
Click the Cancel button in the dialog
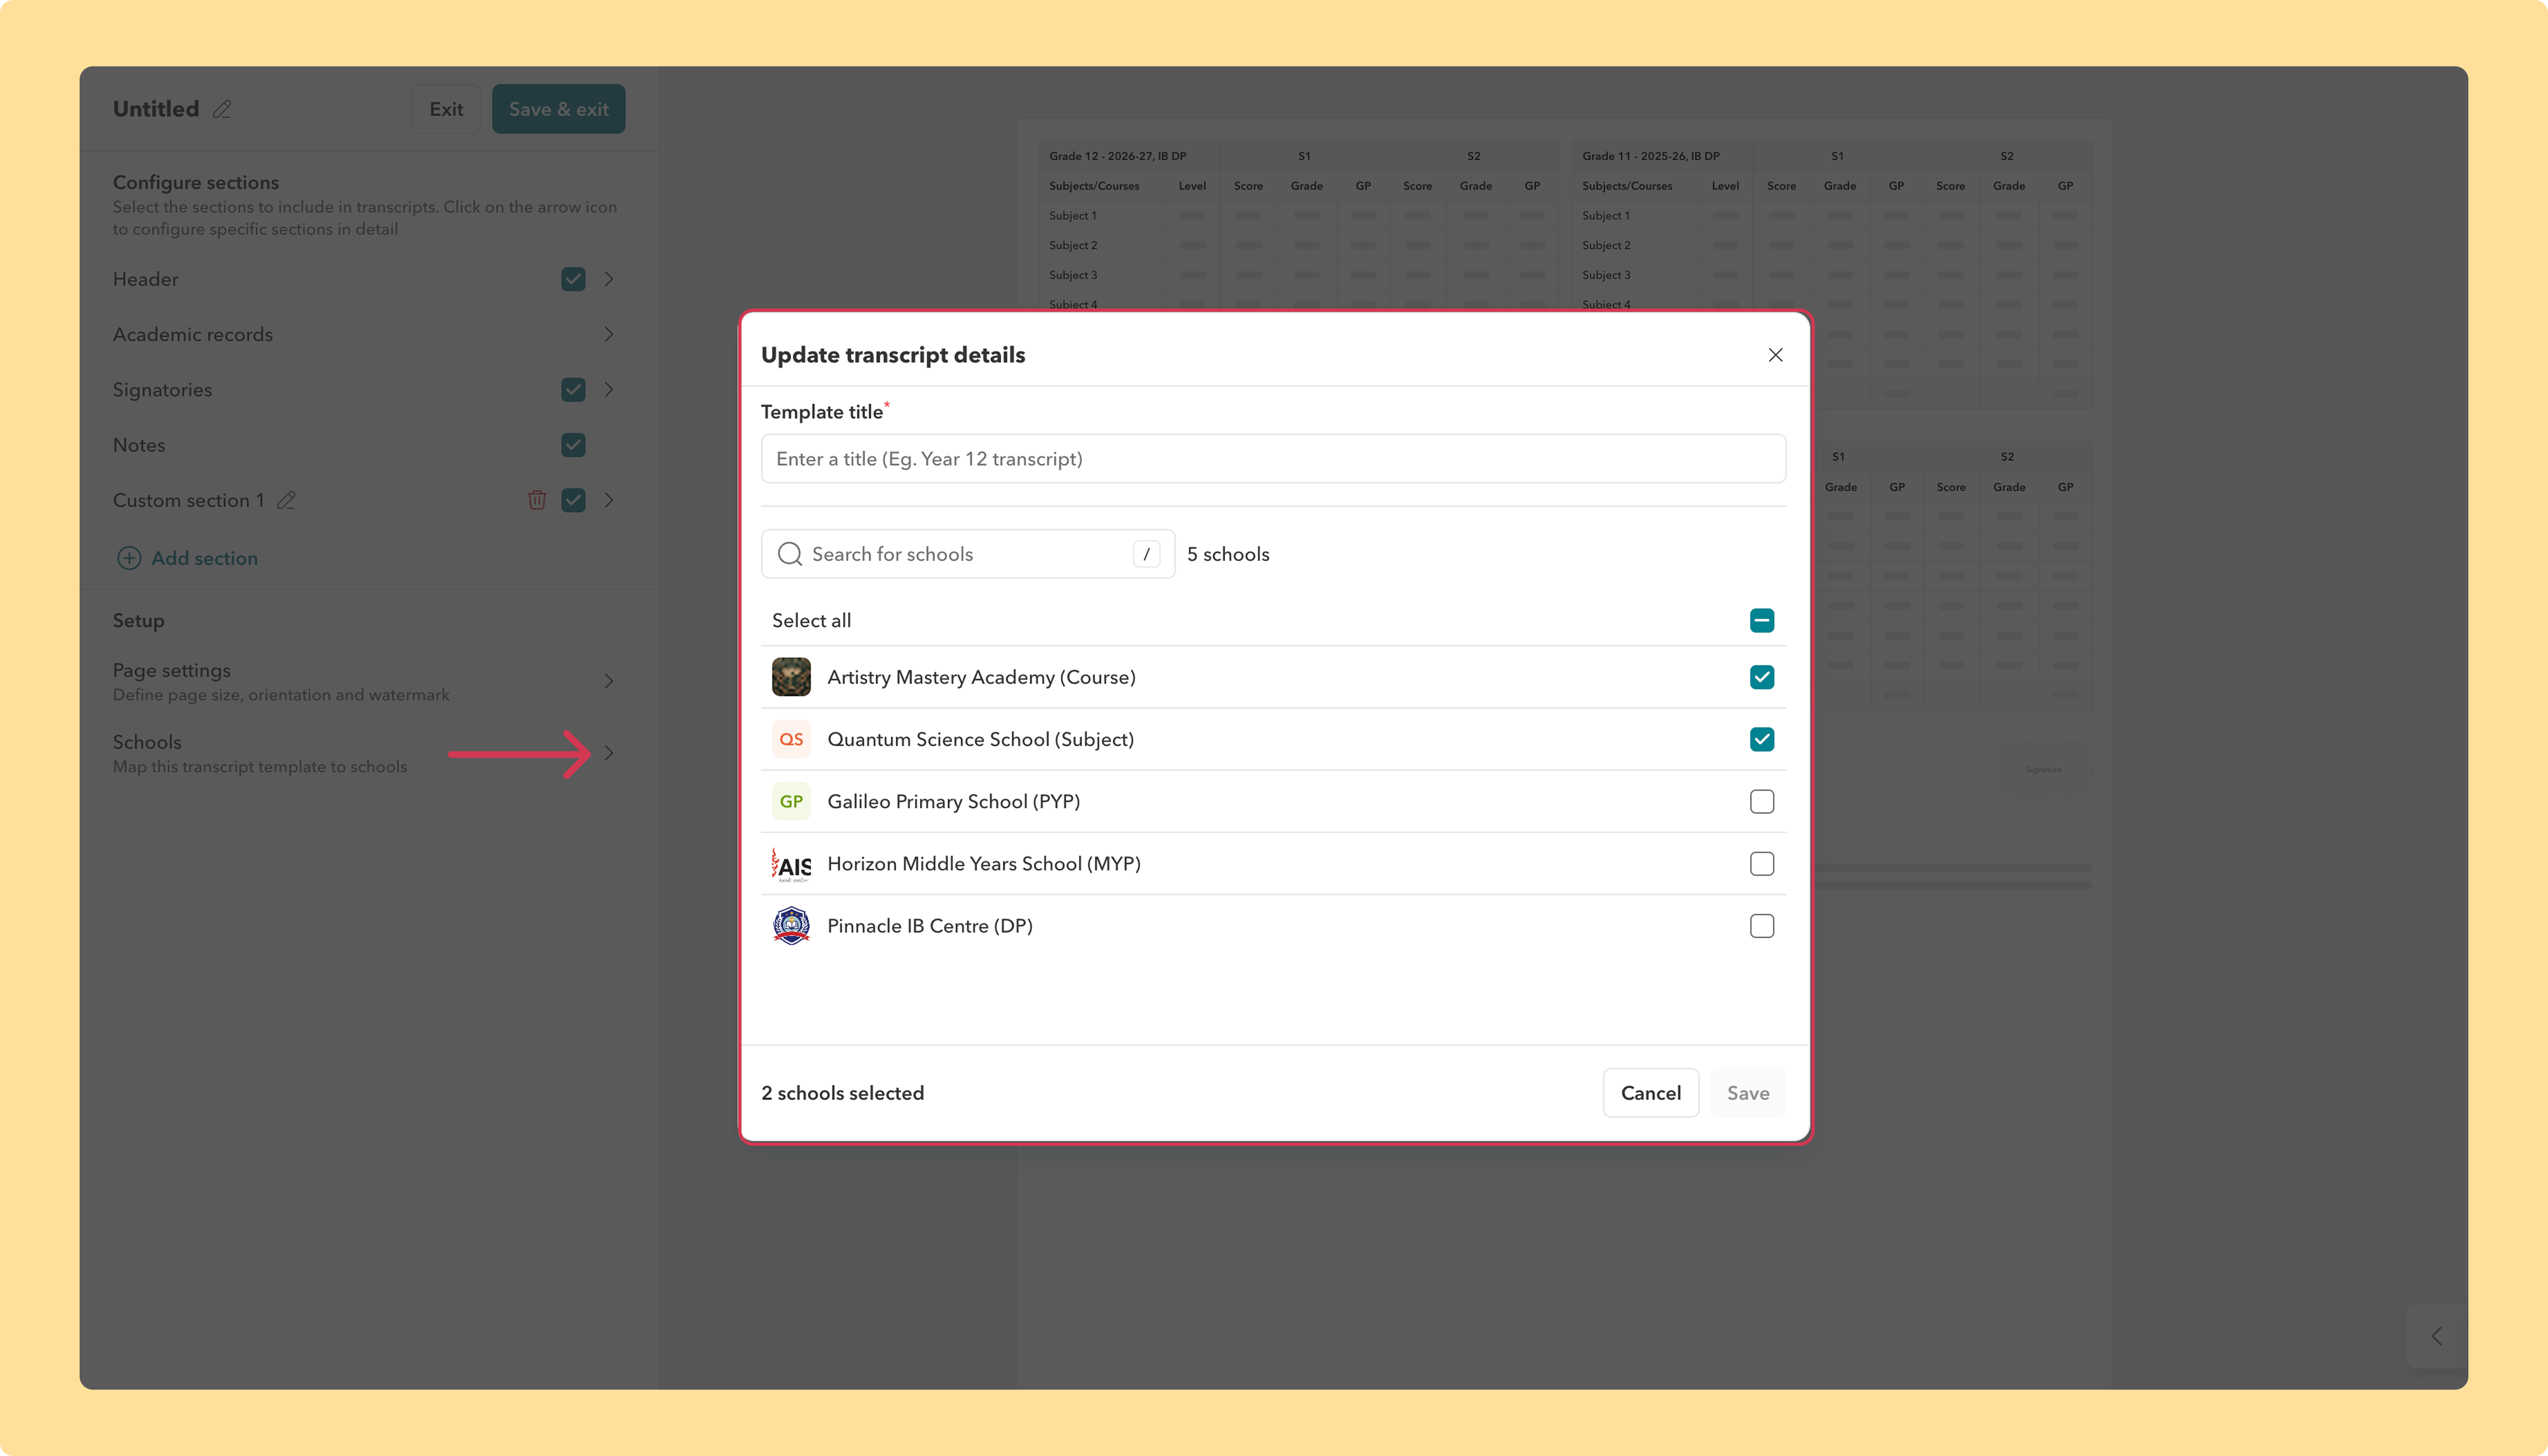1651,1093
